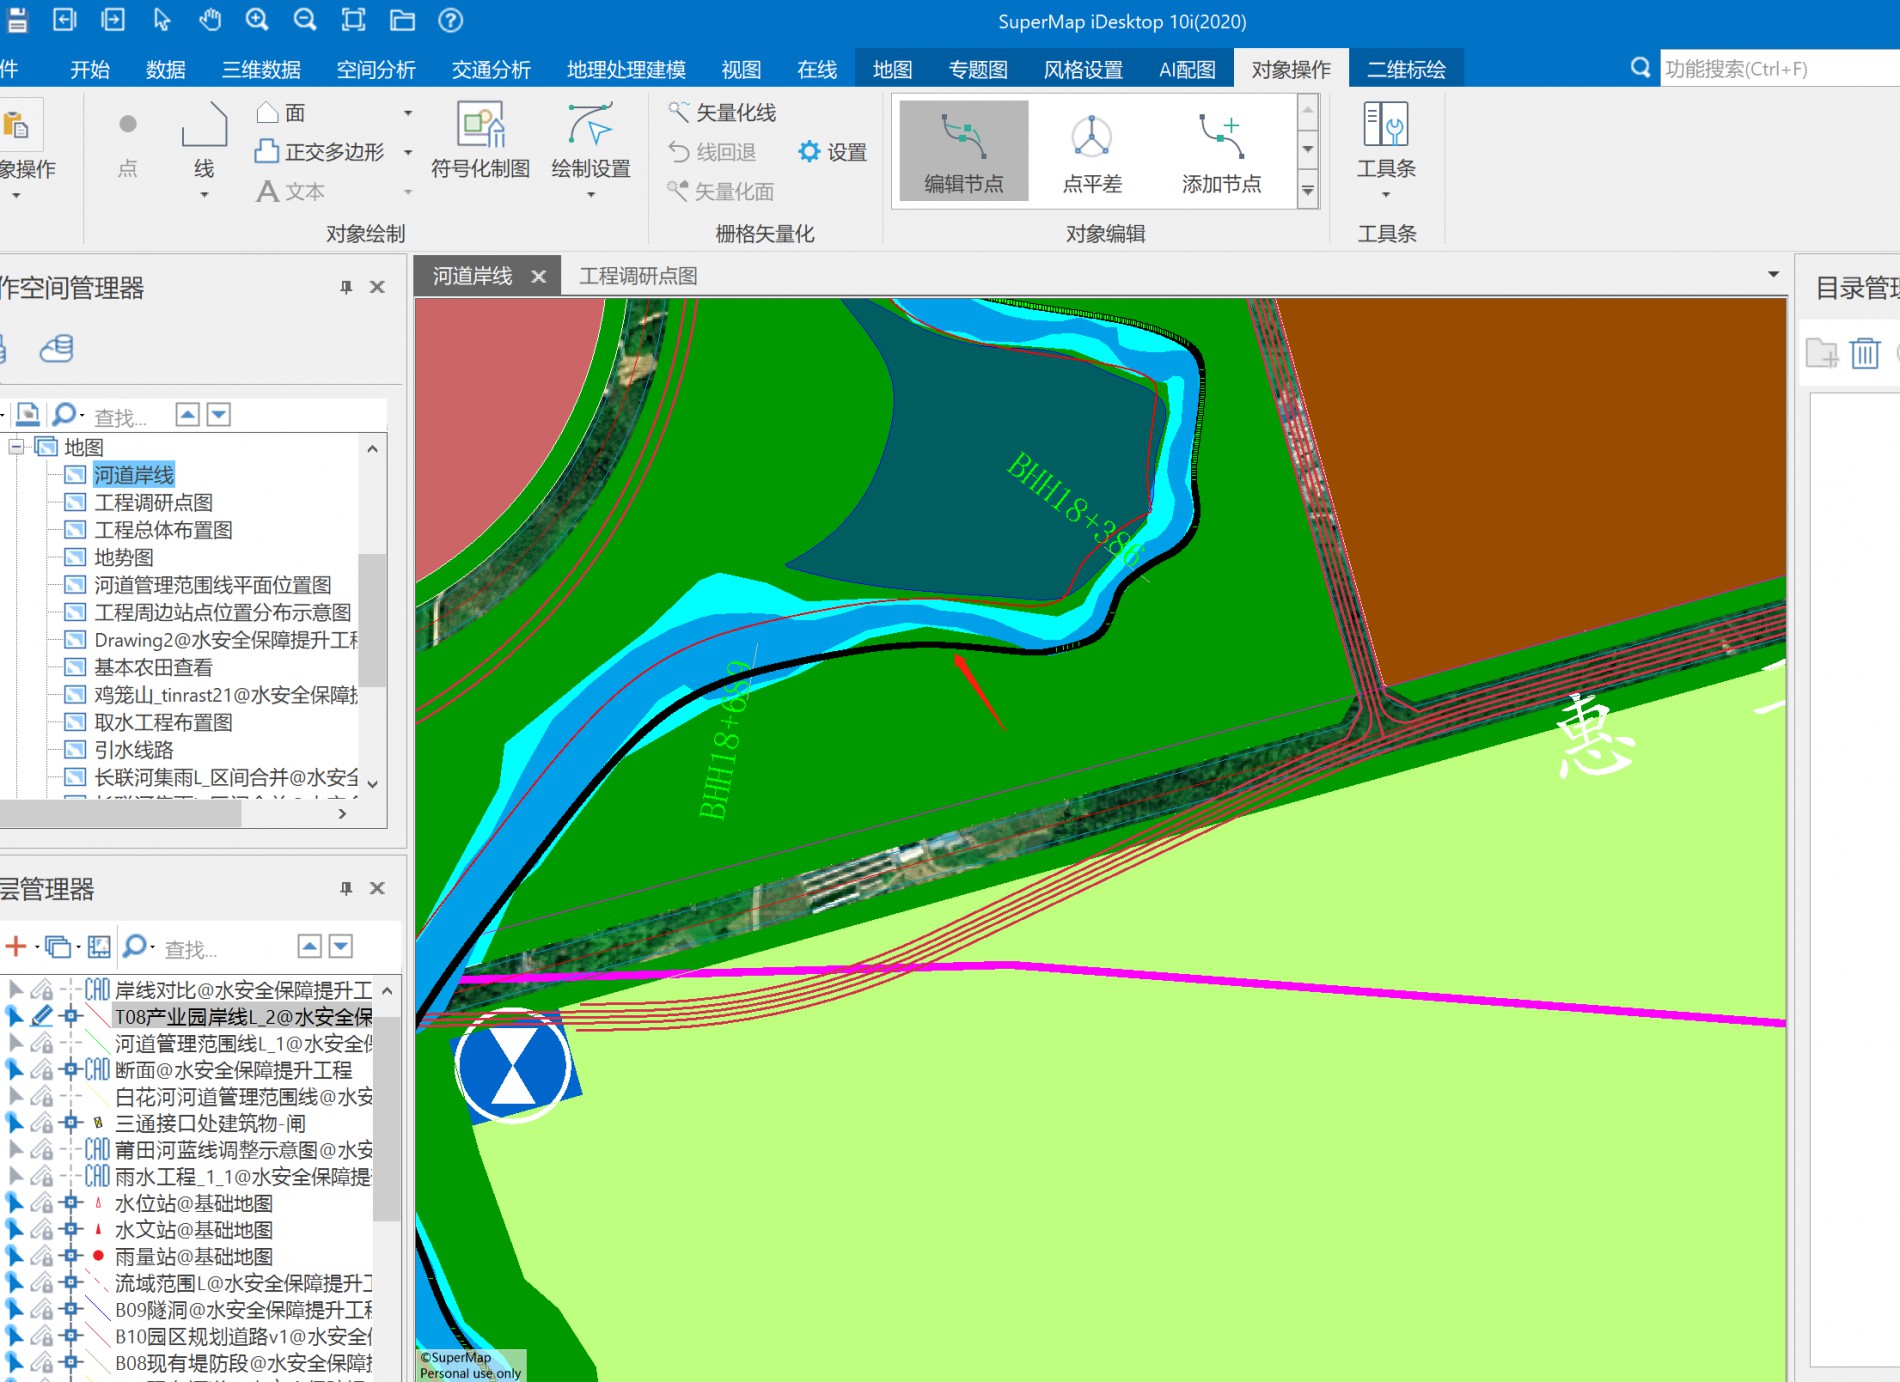Open the 面 polygon draw dropdown arrow
1900x1382 pixels.
(x=408, y=113)
